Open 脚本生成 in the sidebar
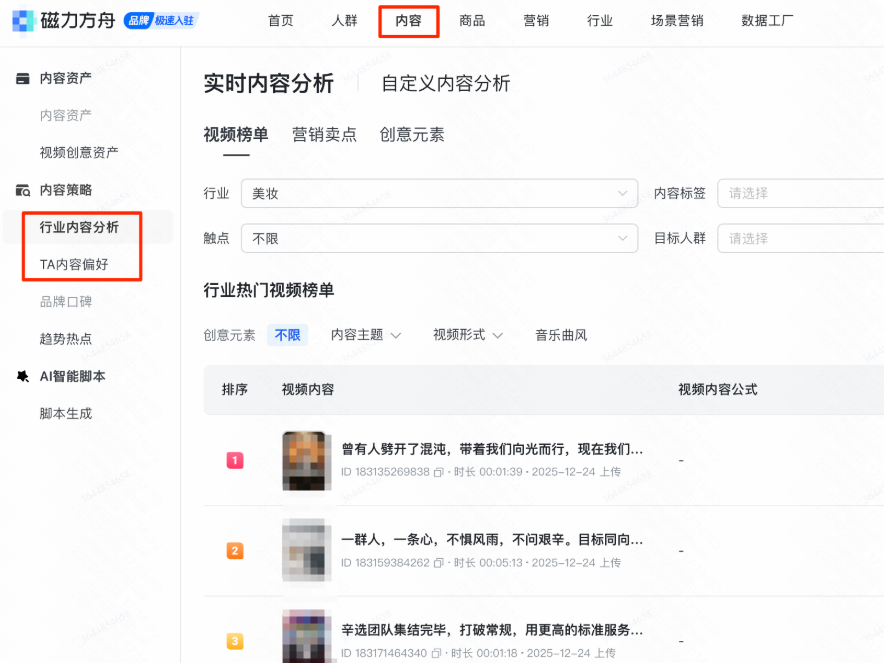 (x=65, y=413)
